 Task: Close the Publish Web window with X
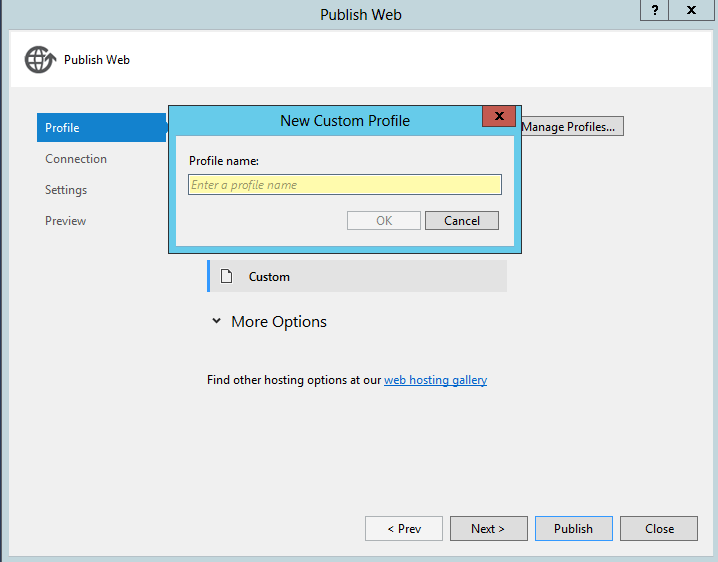(x=692, y=11)
